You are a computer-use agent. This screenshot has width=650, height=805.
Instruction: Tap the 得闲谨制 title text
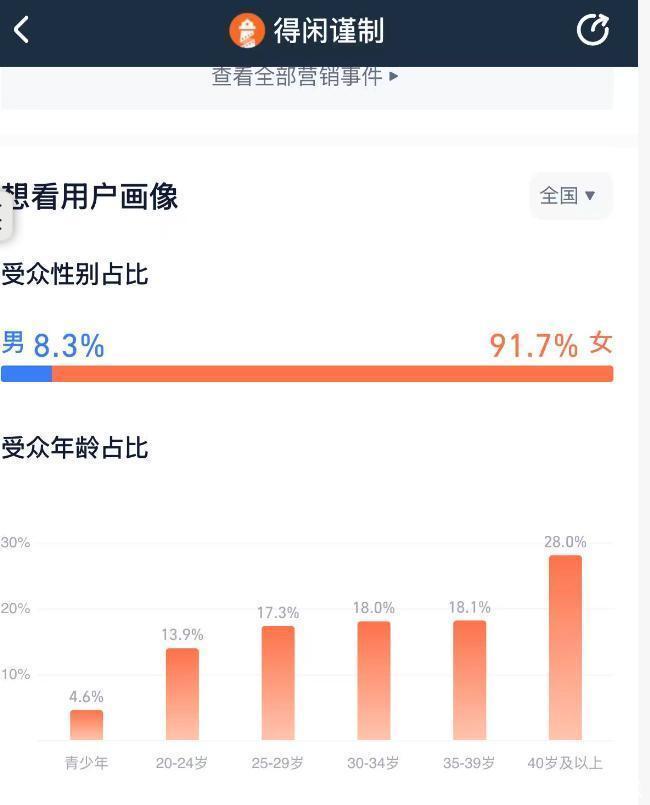coord(329,31)
